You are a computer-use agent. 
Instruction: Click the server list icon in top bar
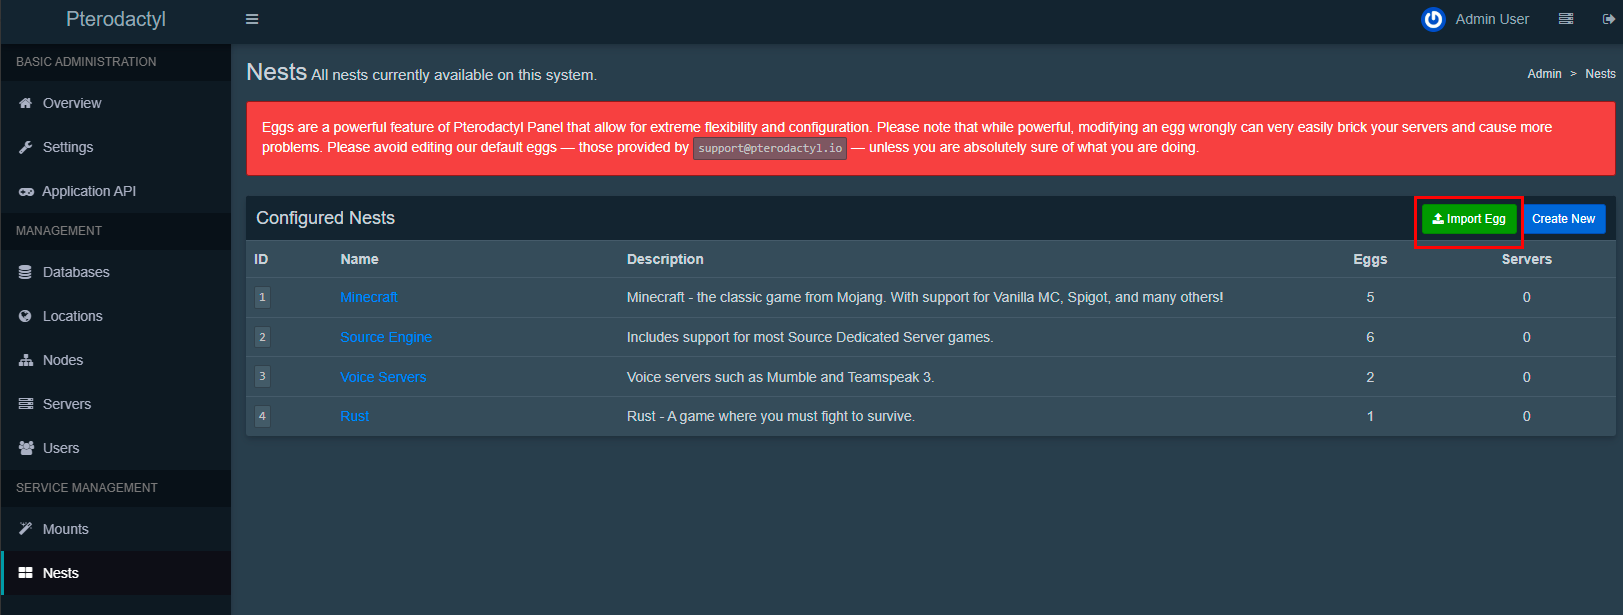click(x=1566, y=19)
